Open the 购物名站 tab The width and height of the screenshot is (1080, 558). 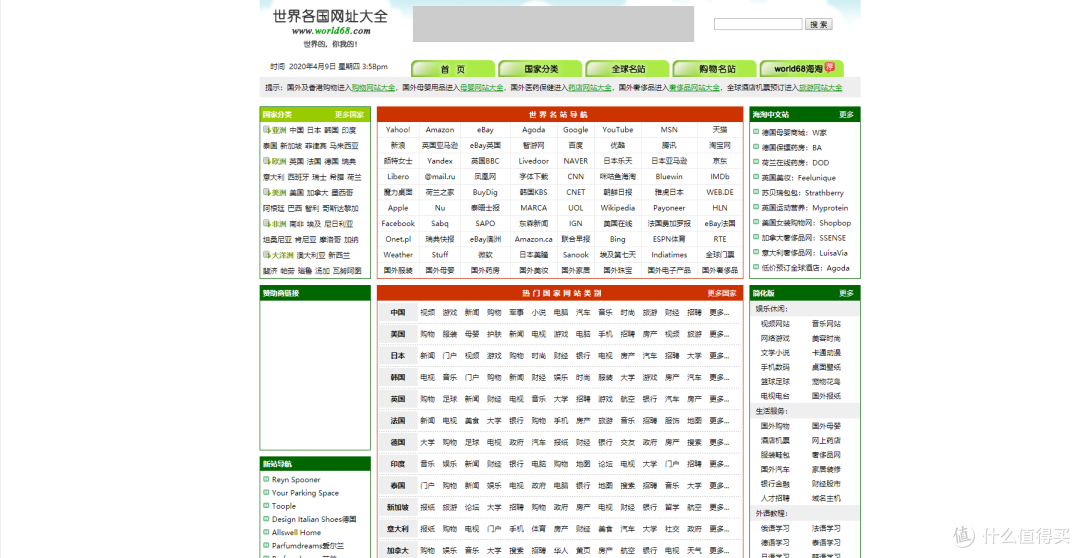pyautogui.click(x=716, y=69)
